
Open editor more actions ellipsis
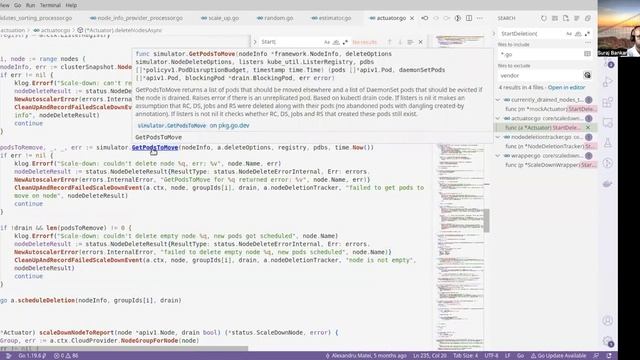point(480,18)
